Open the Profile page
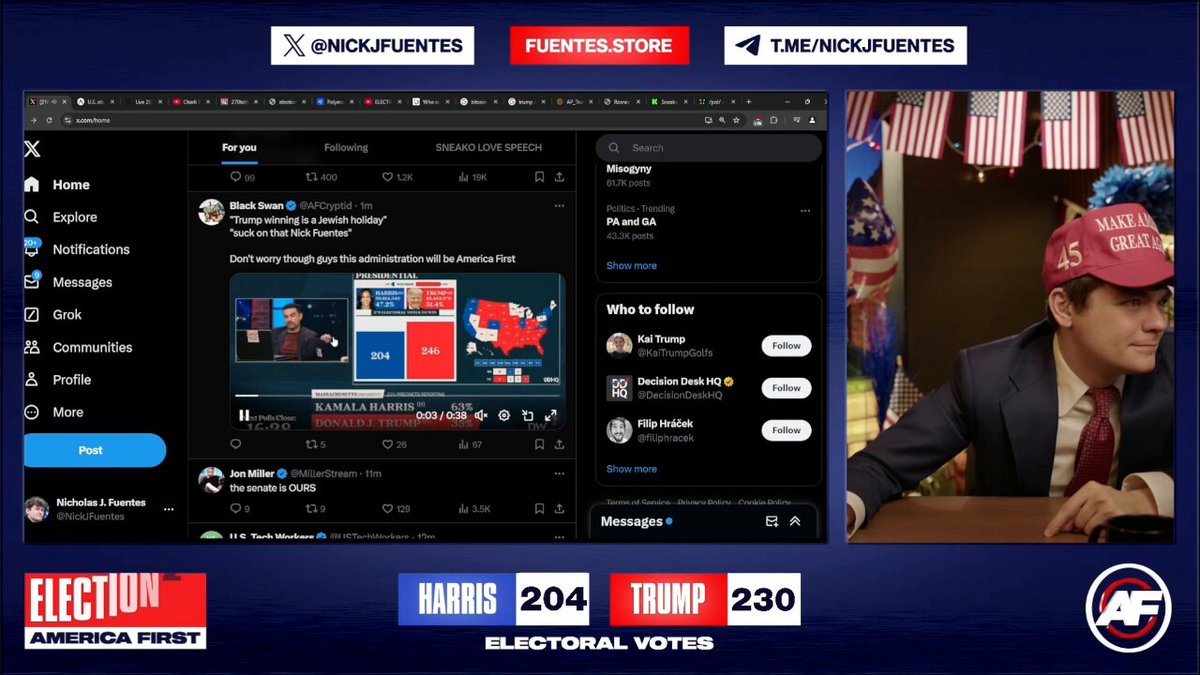The height and width of the screenshot is (675, 1200). 58,380
